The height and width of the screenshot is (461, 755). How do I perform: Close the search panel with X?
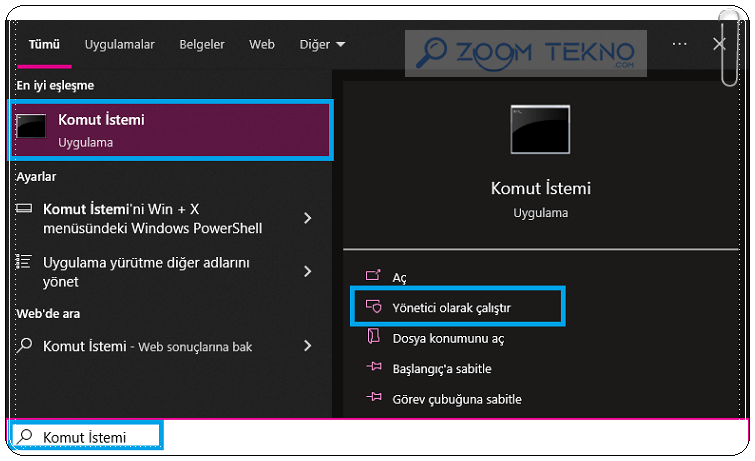[719, 44]
